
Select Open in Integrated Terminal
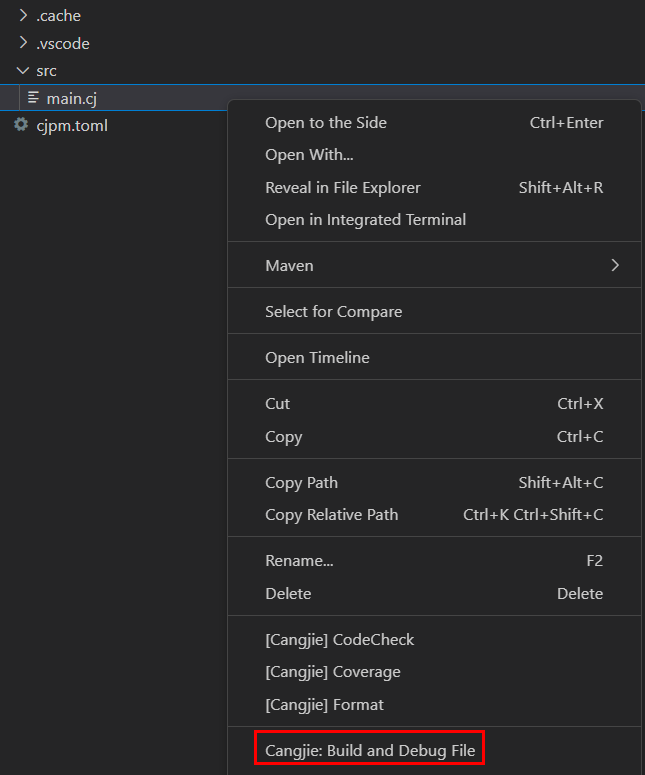pyautogui.click(x=365, y=220)
